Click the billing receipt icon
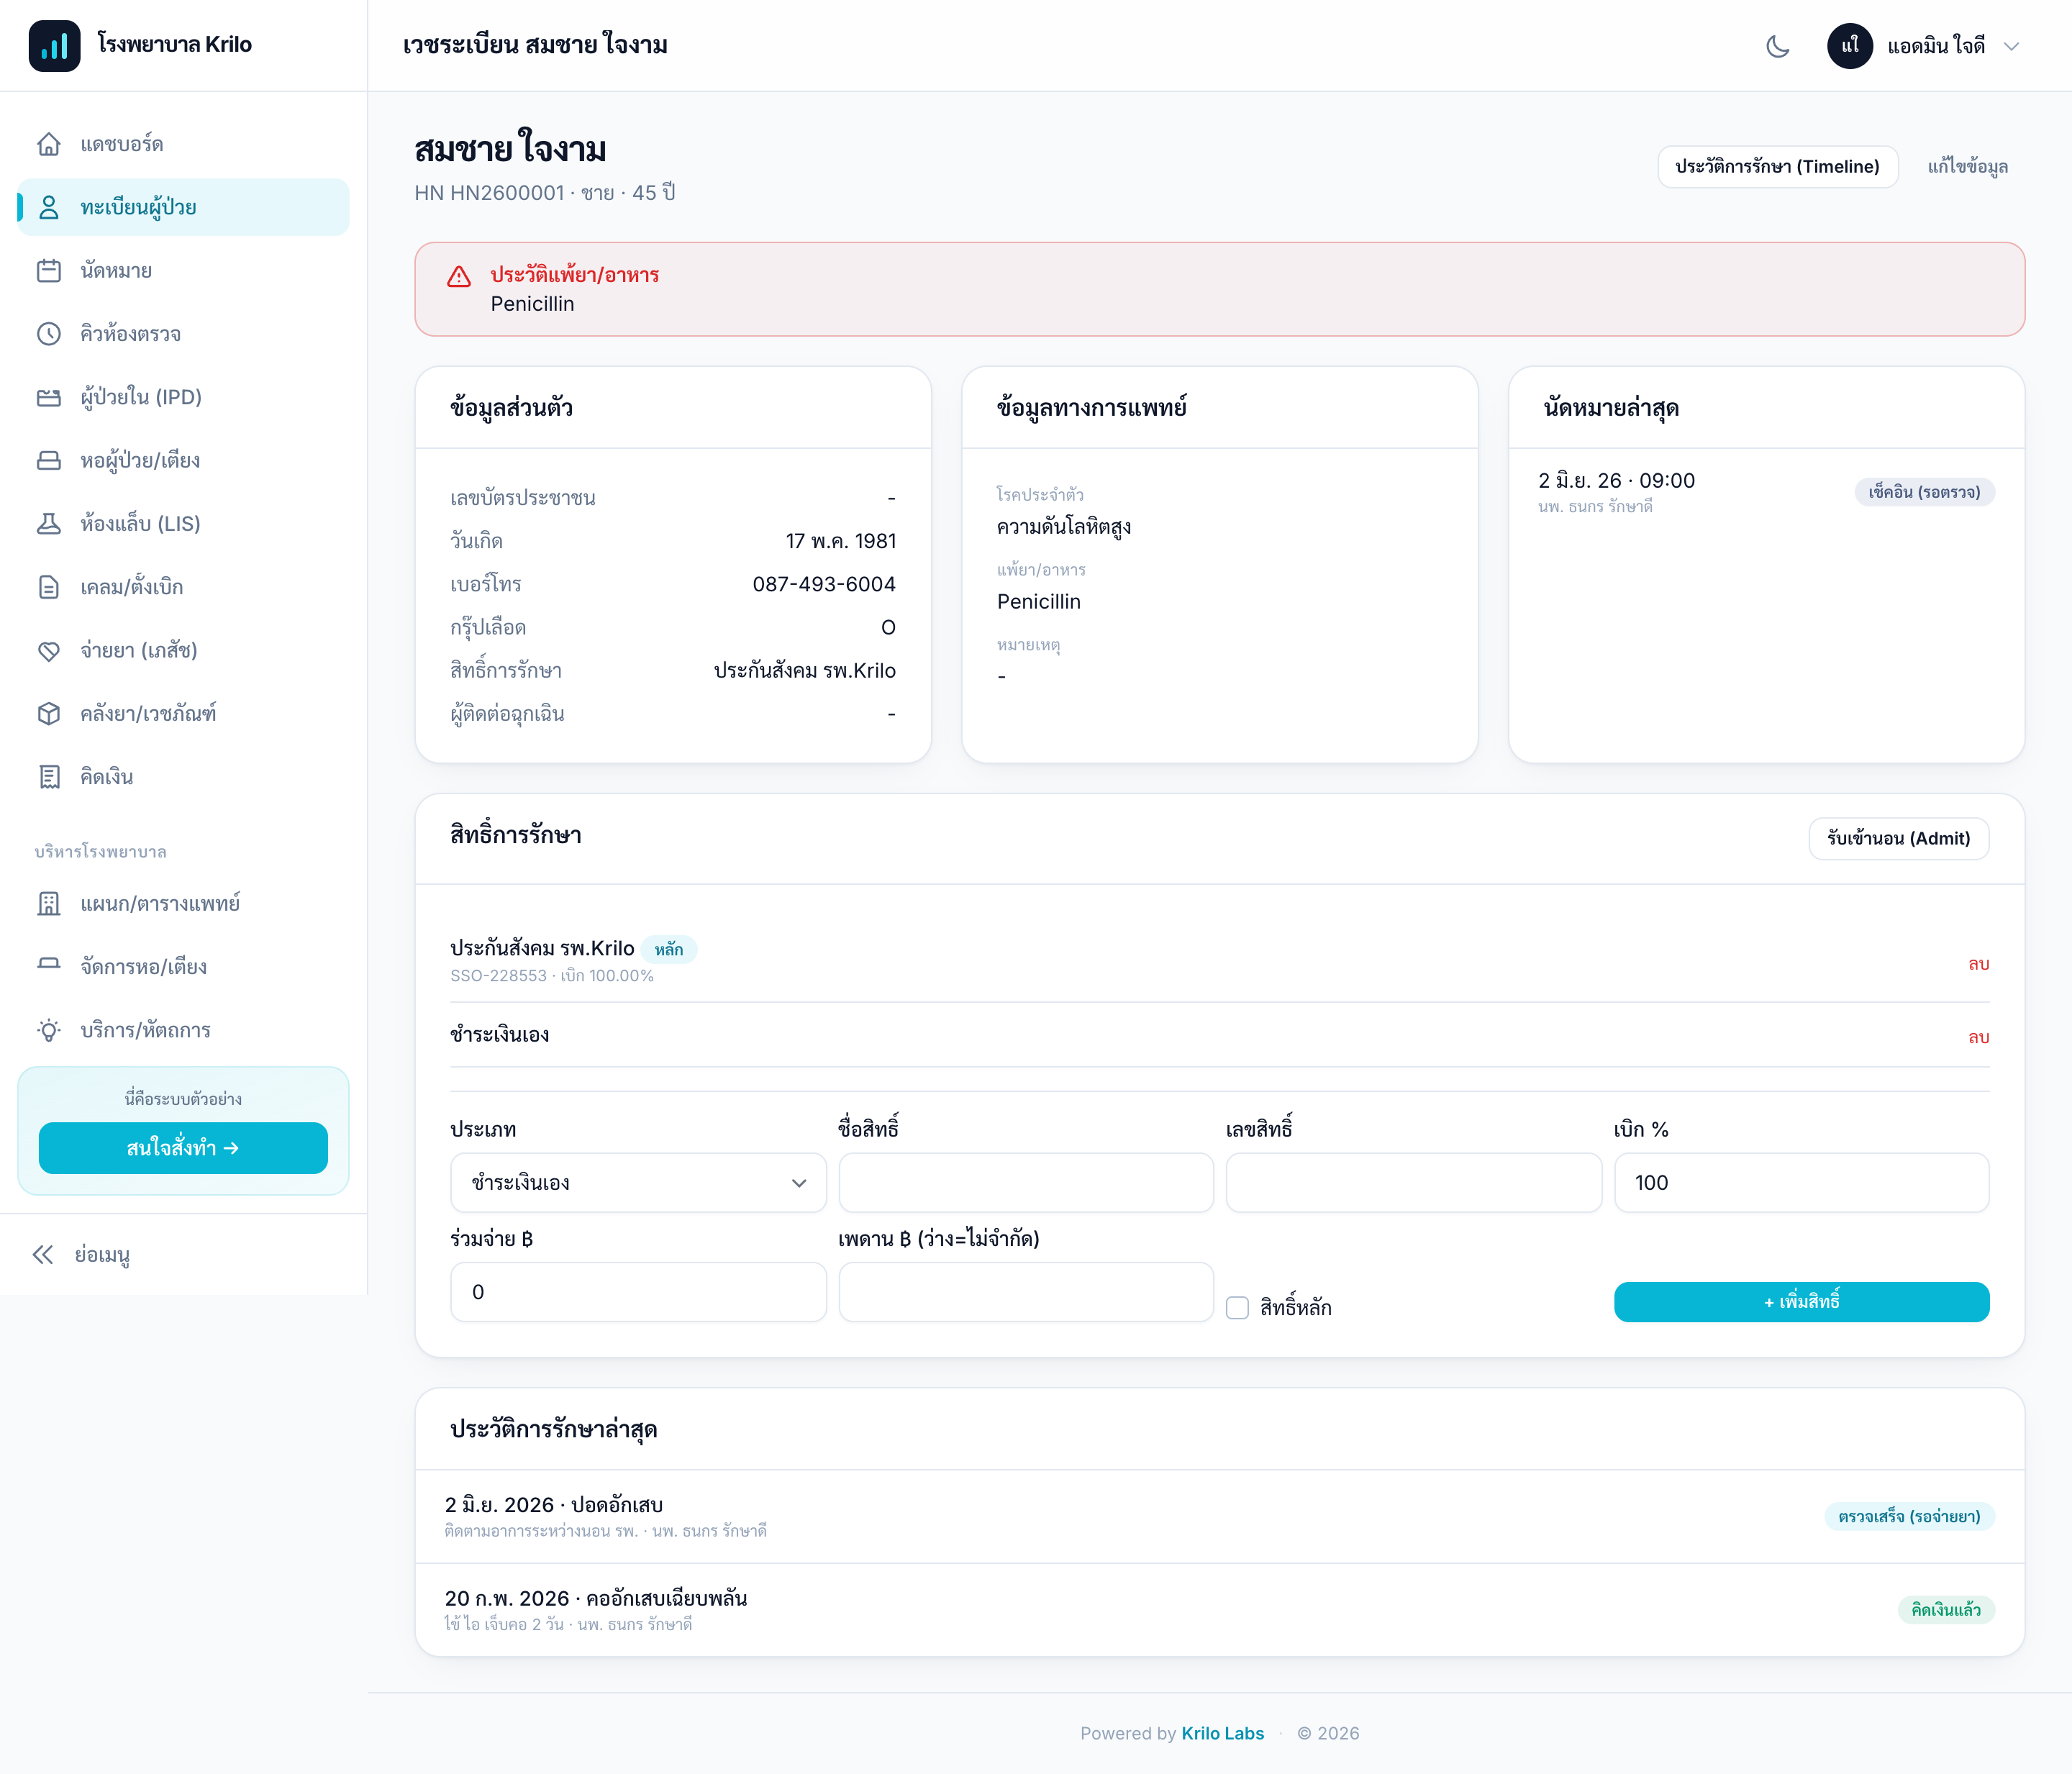 [x=49, y=777]
